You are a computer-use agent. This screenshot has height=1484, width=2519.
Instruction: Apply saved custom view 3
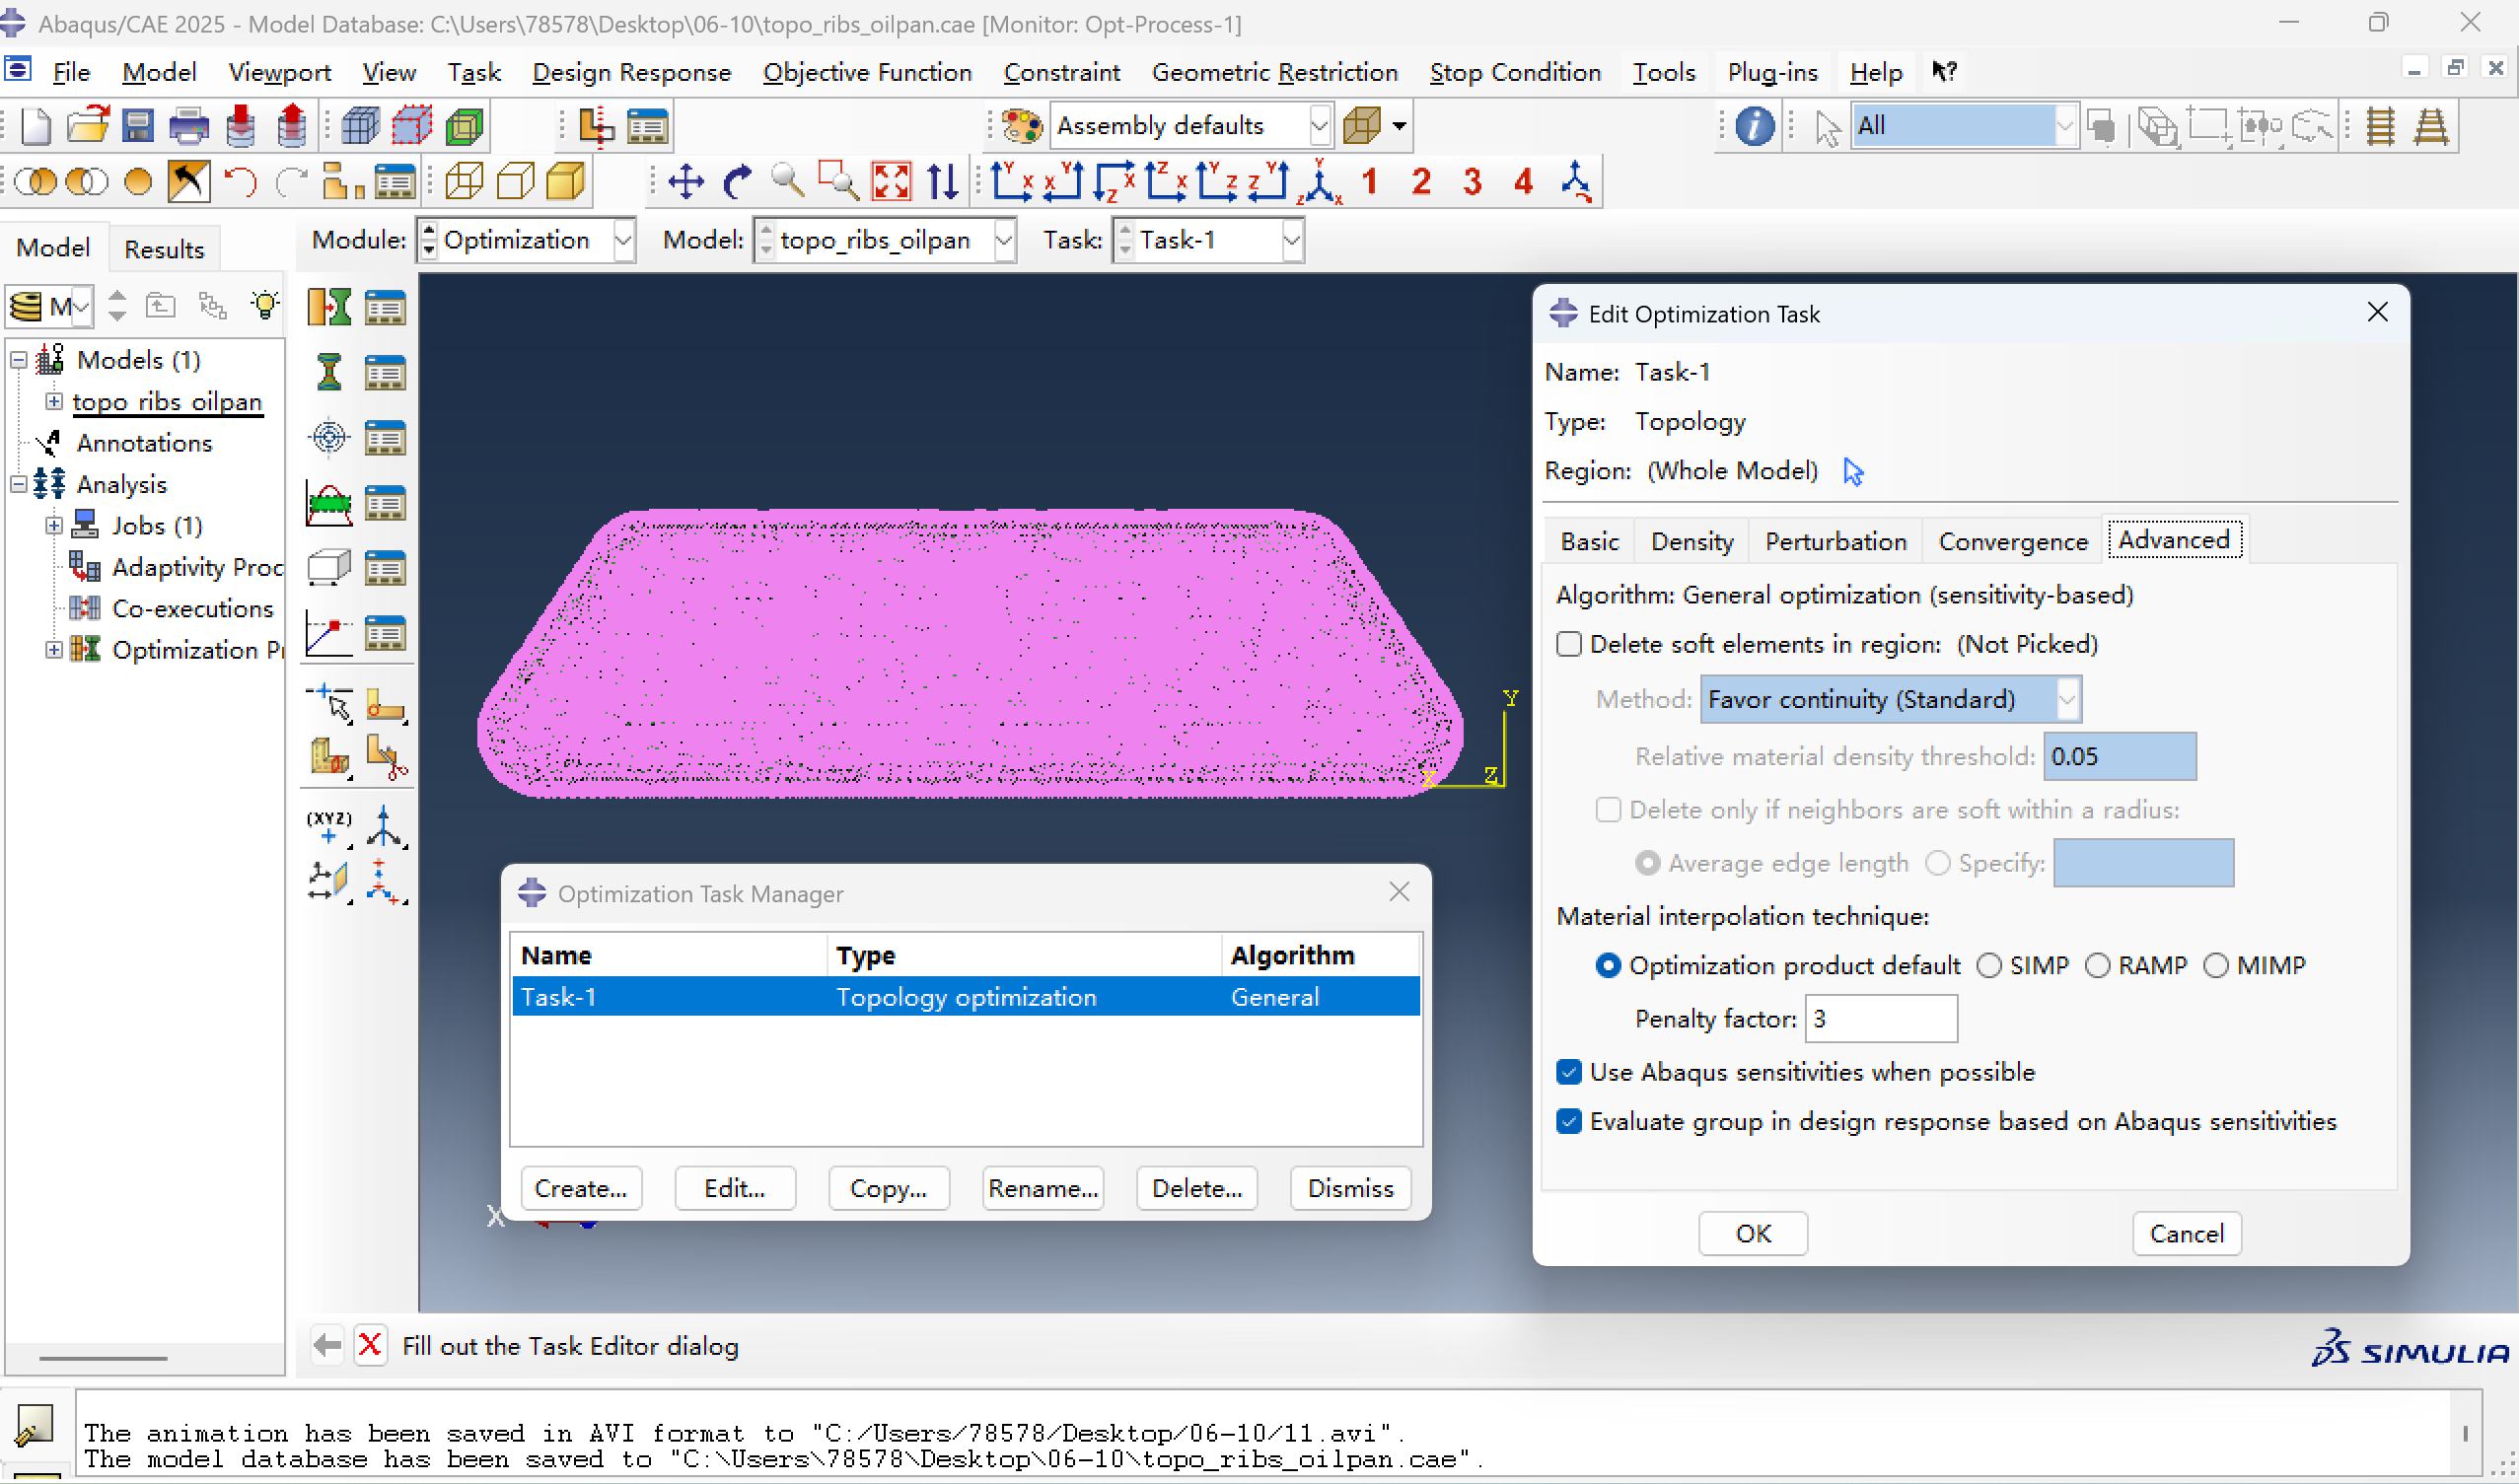1472,182
